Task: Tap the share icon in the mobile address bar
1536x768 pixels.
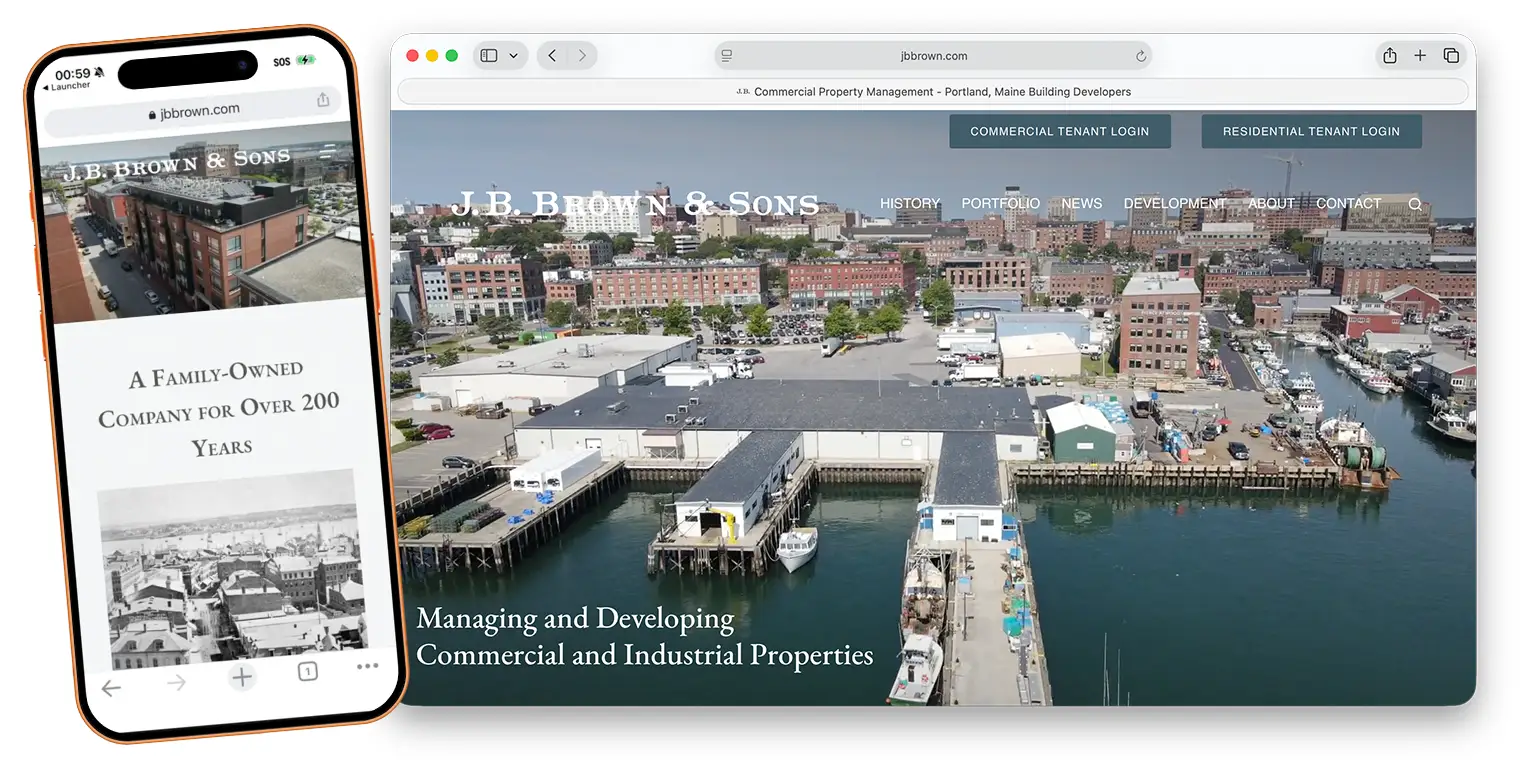Action: (322, 101)
